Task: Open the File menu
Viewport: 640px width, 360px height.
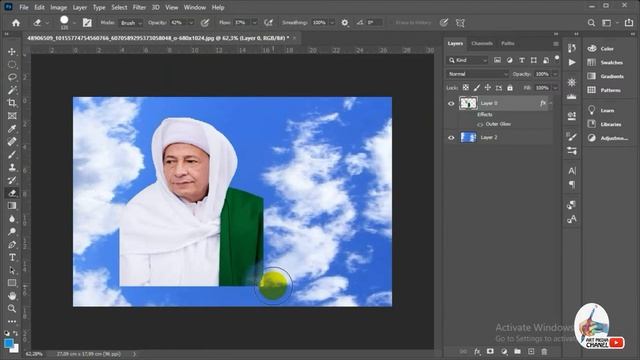Action: coord(24,7)
